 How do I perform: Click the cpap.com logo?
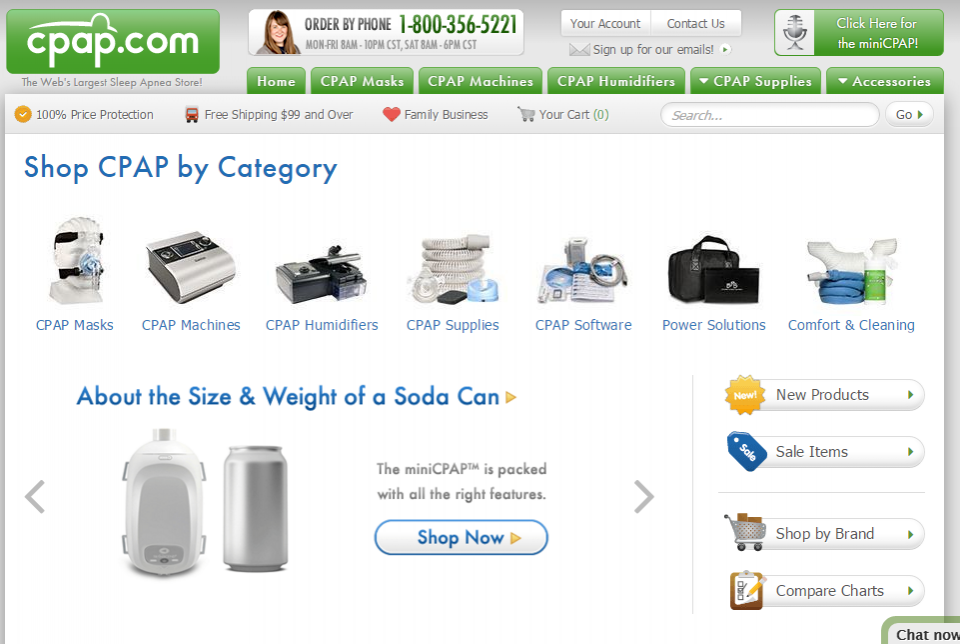pyautogui.click(x=113, y=41)
